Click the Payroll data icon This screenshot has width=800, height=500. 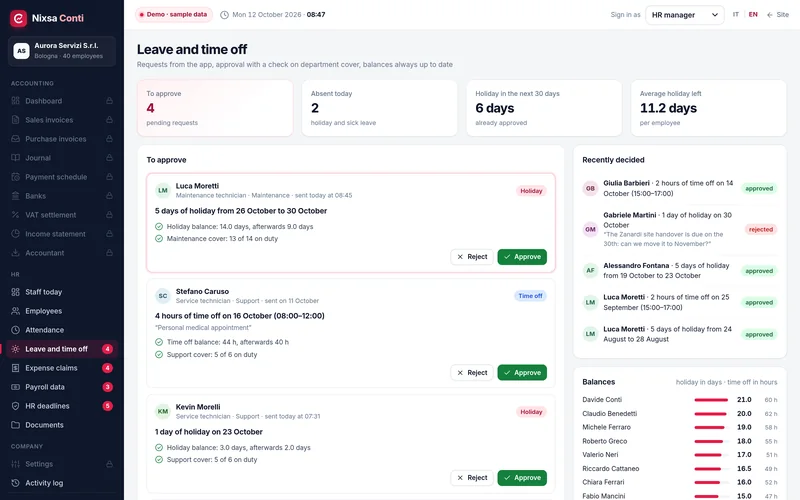click(x=15, y=387)
